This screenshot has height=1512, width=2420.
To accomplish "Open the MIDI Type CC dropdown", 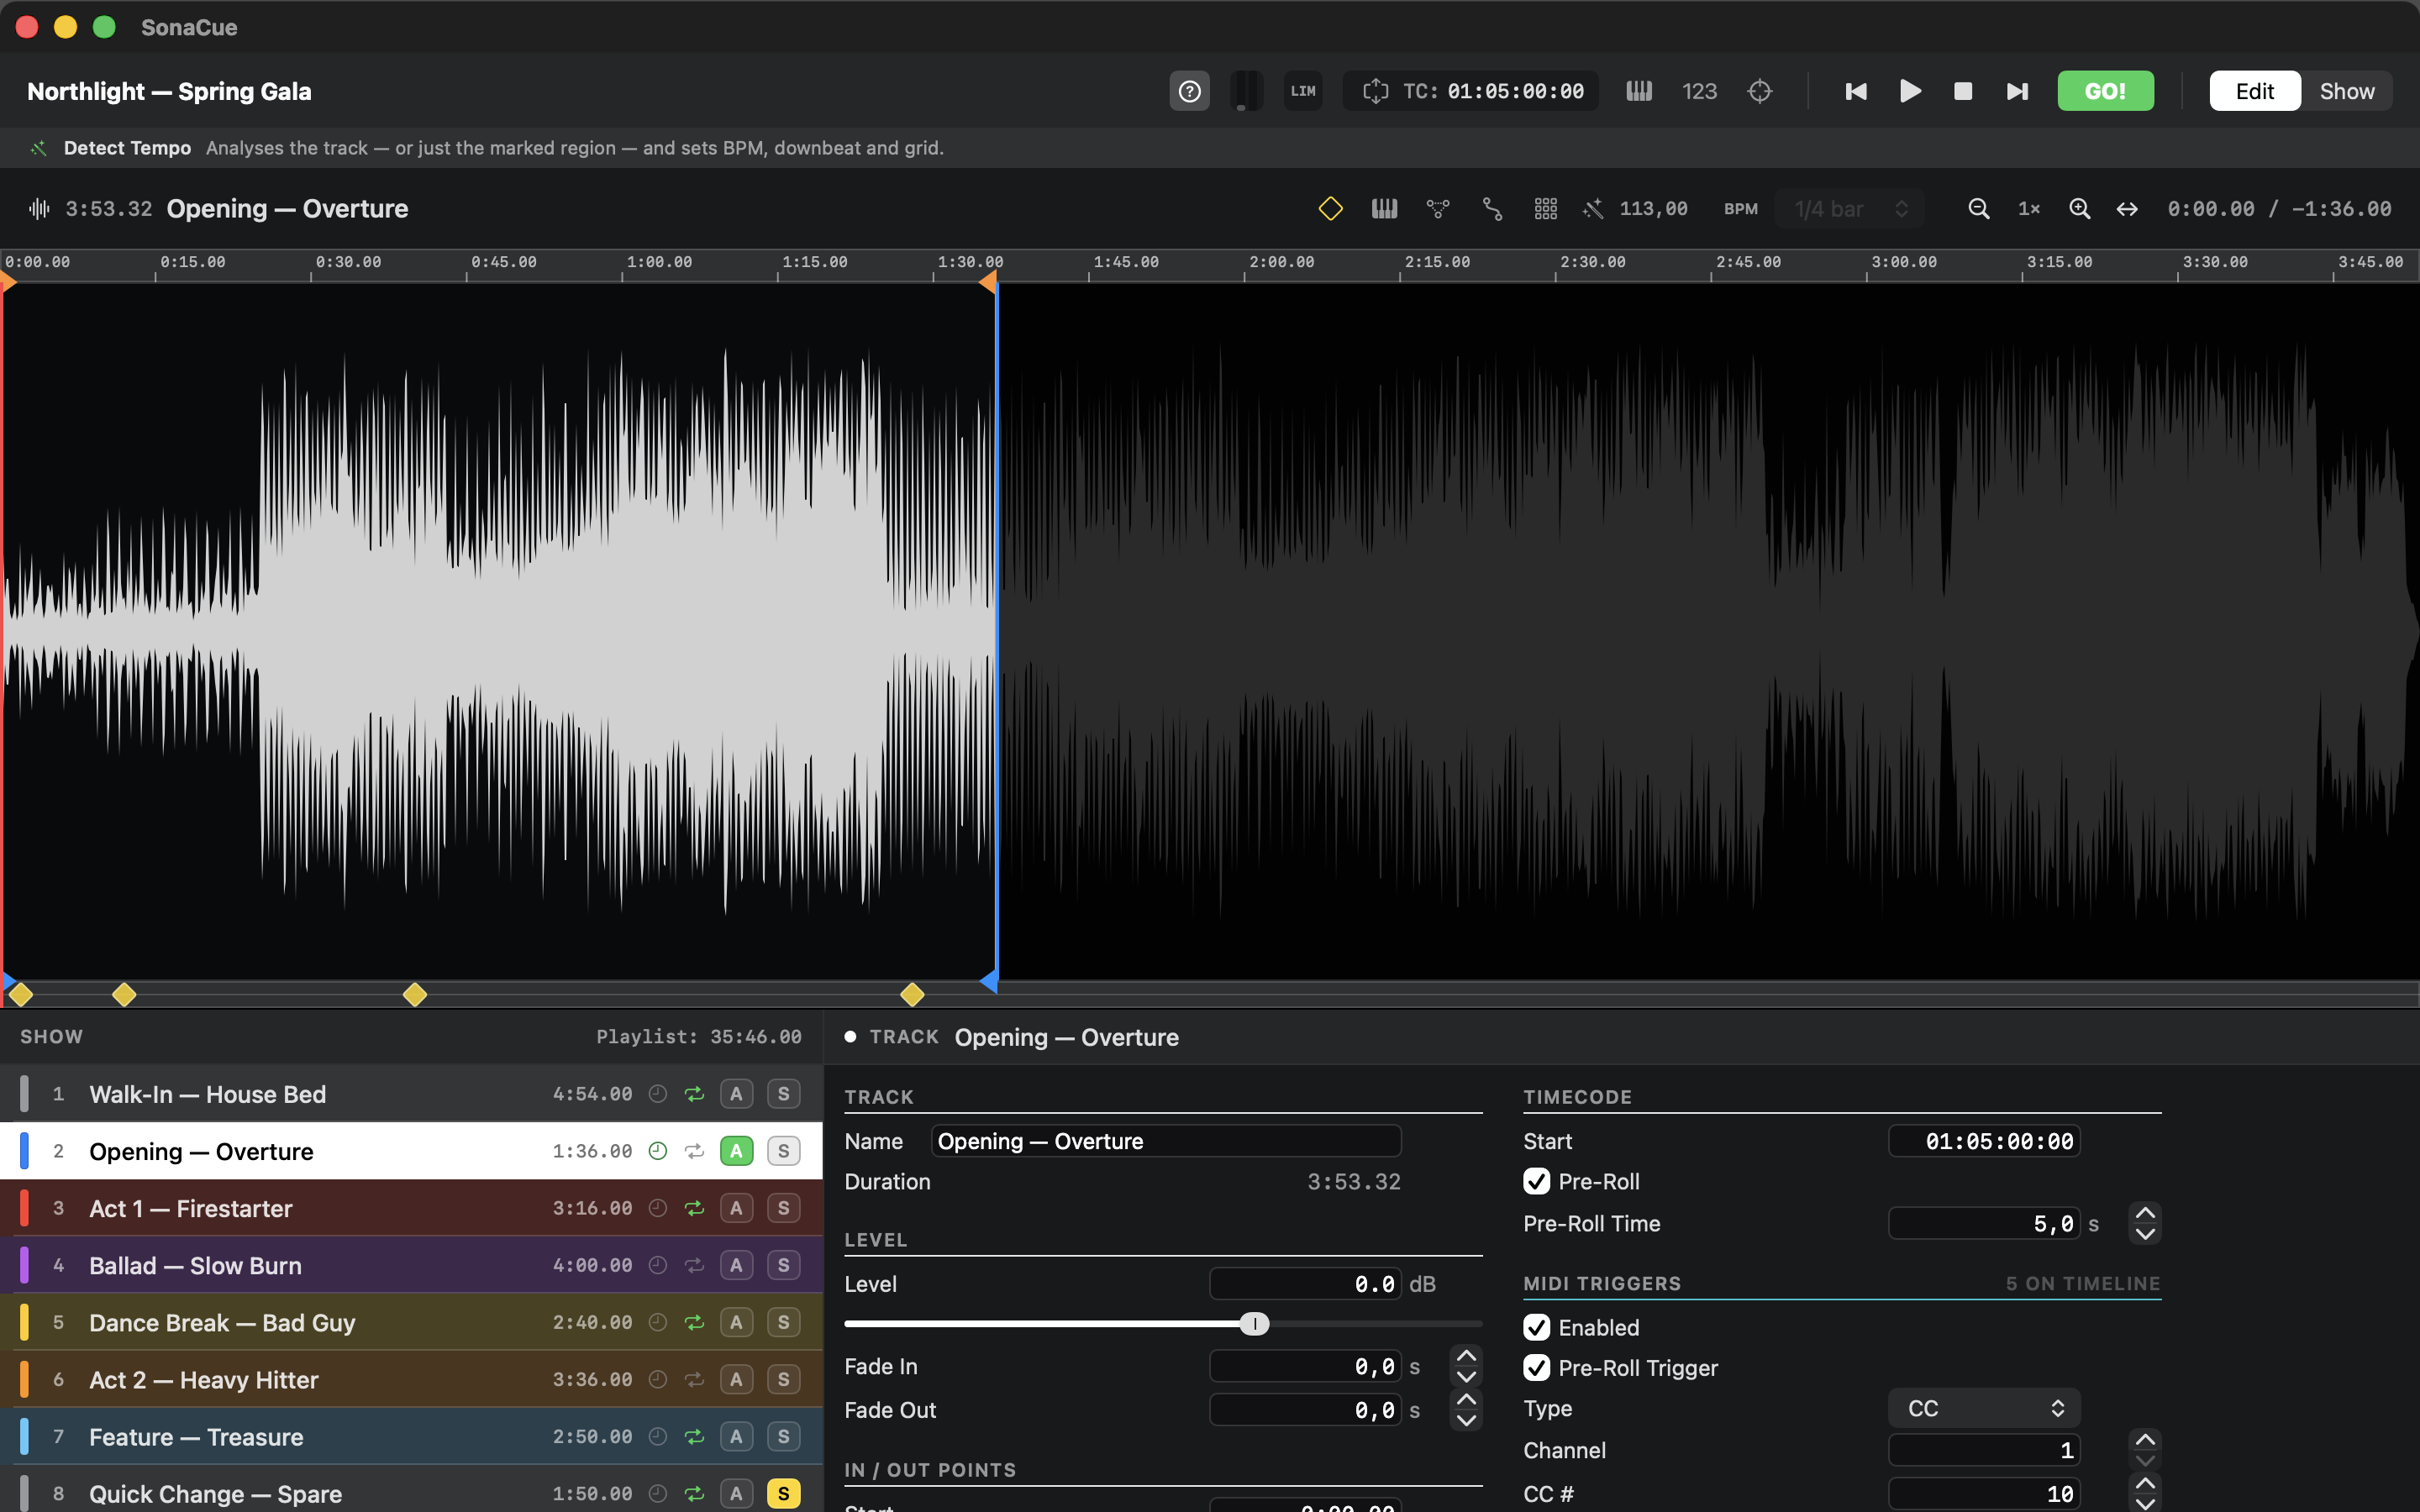I will click(1984, 1408).
